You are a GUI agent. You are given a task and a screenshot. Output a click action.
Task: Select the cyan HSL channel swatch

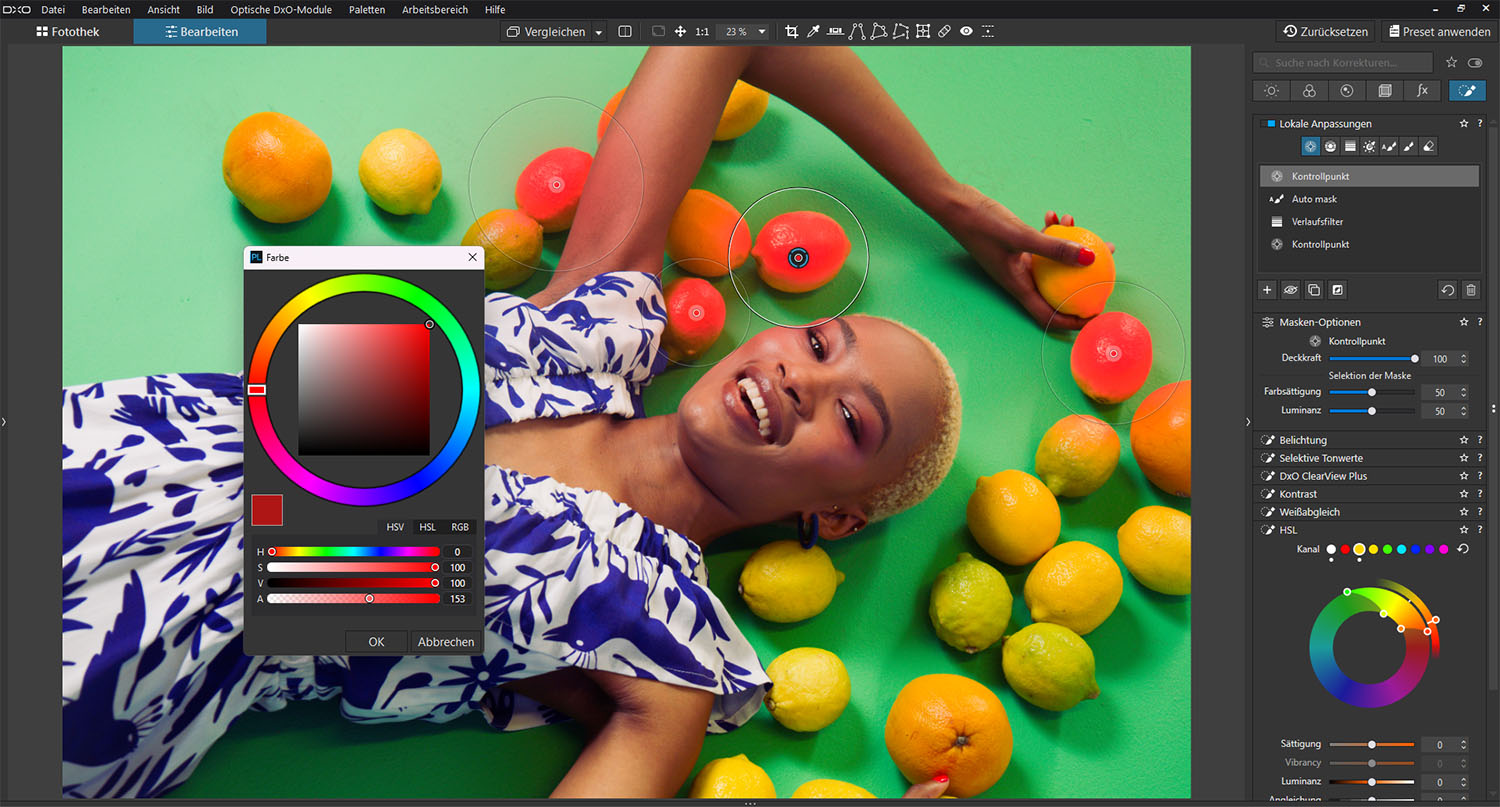pyautogui.click(x=1401, y=549)
